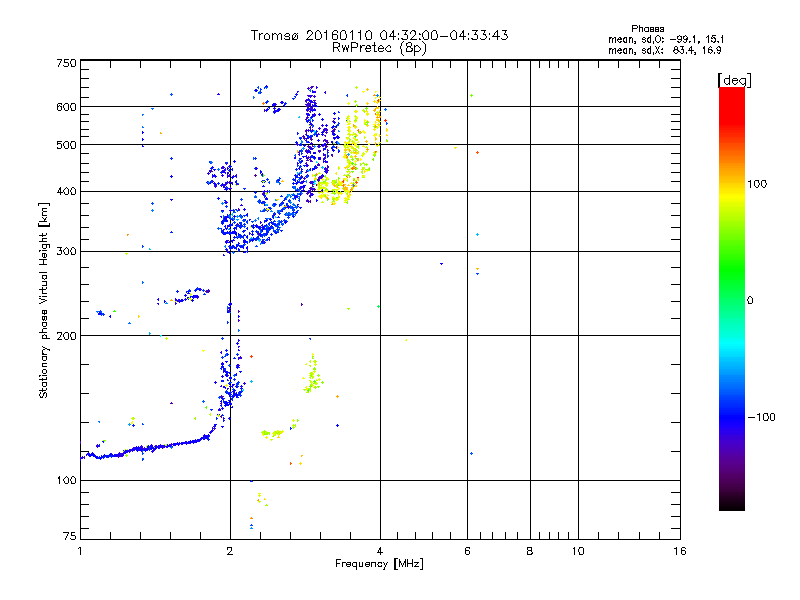The width and height of the screenshot is (800, 600).
Task: Click the y-axis tick label '300'
Action: pyautogui.click(x=66, y=252)
